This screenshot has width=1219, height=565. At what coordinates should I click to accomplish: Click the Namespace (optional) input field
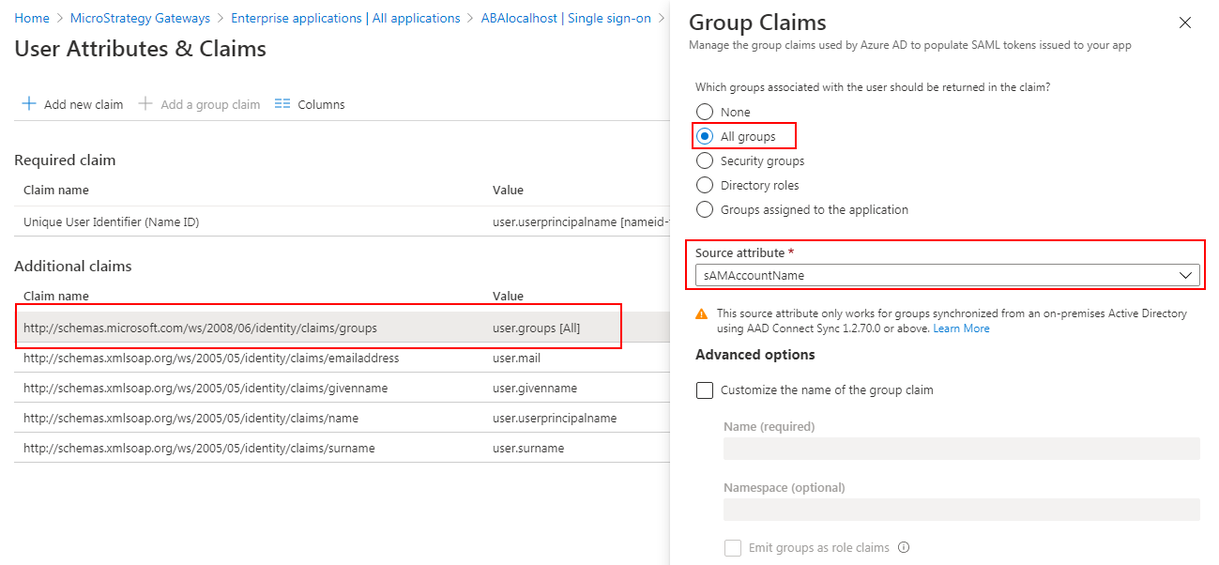(960, 510)
